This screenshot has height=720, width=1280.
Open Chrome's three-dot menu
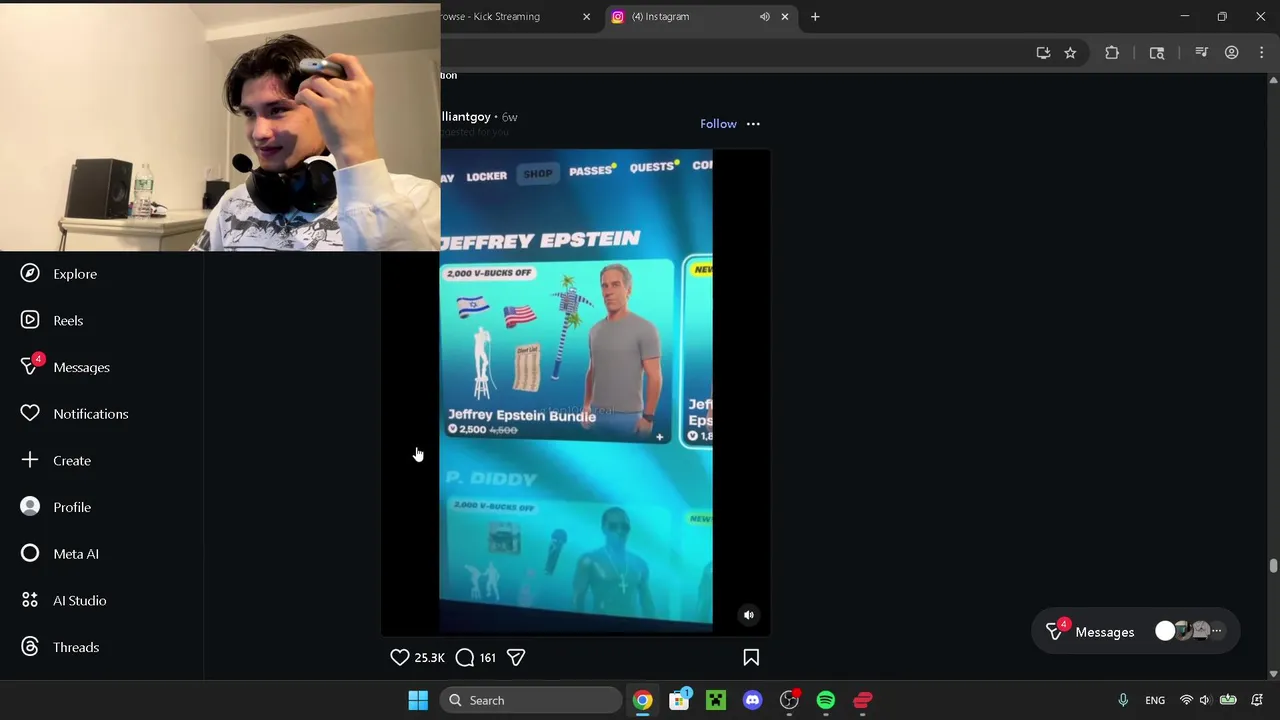(x=1260, y=53)
